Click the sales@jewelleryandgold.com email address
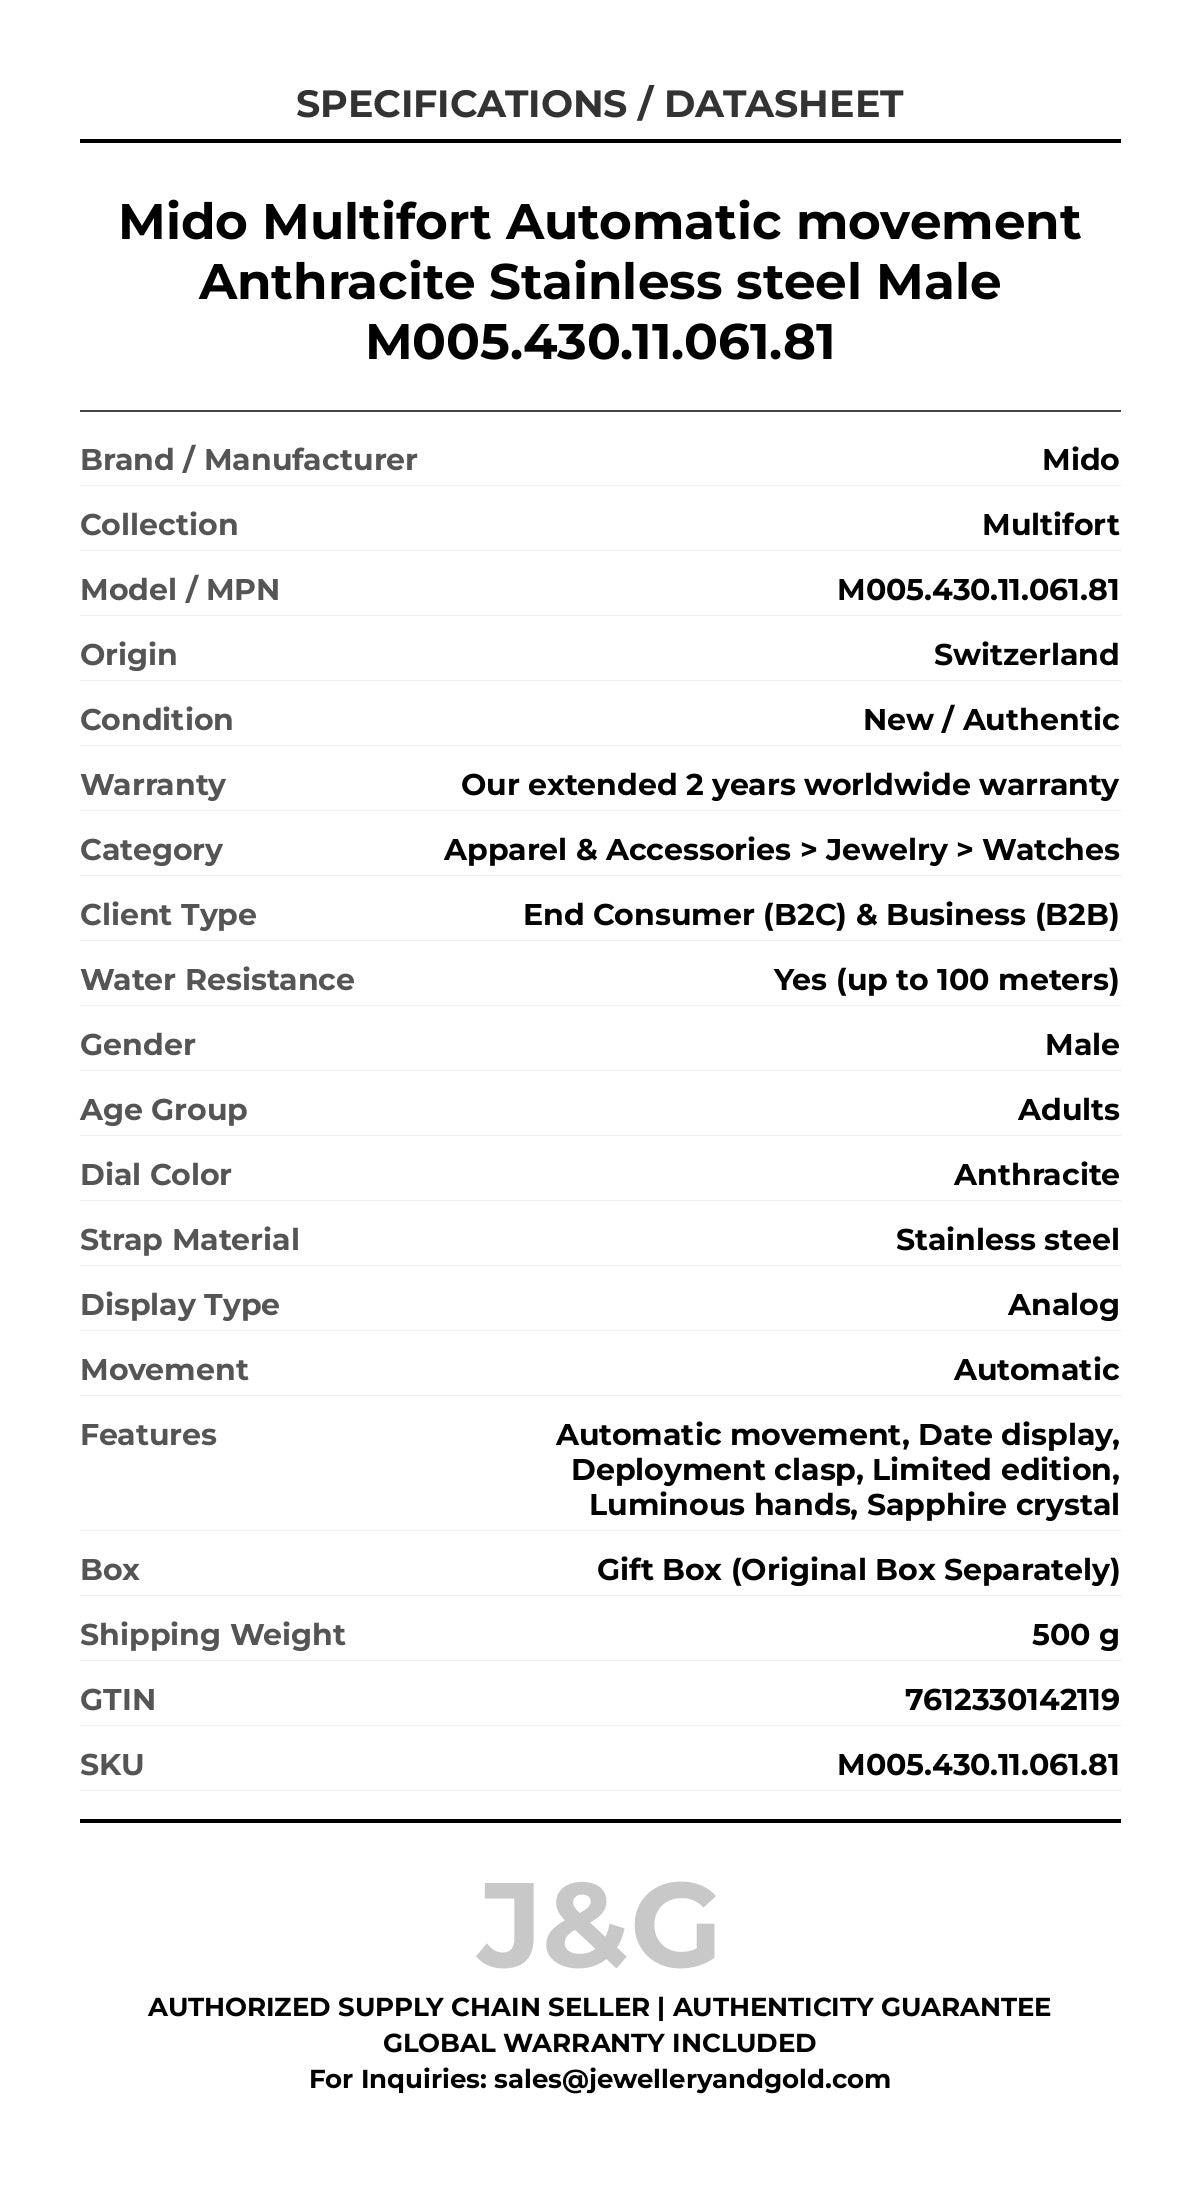The width and height of the screenshot is (1200, 2200). (x=691, y=2079)
